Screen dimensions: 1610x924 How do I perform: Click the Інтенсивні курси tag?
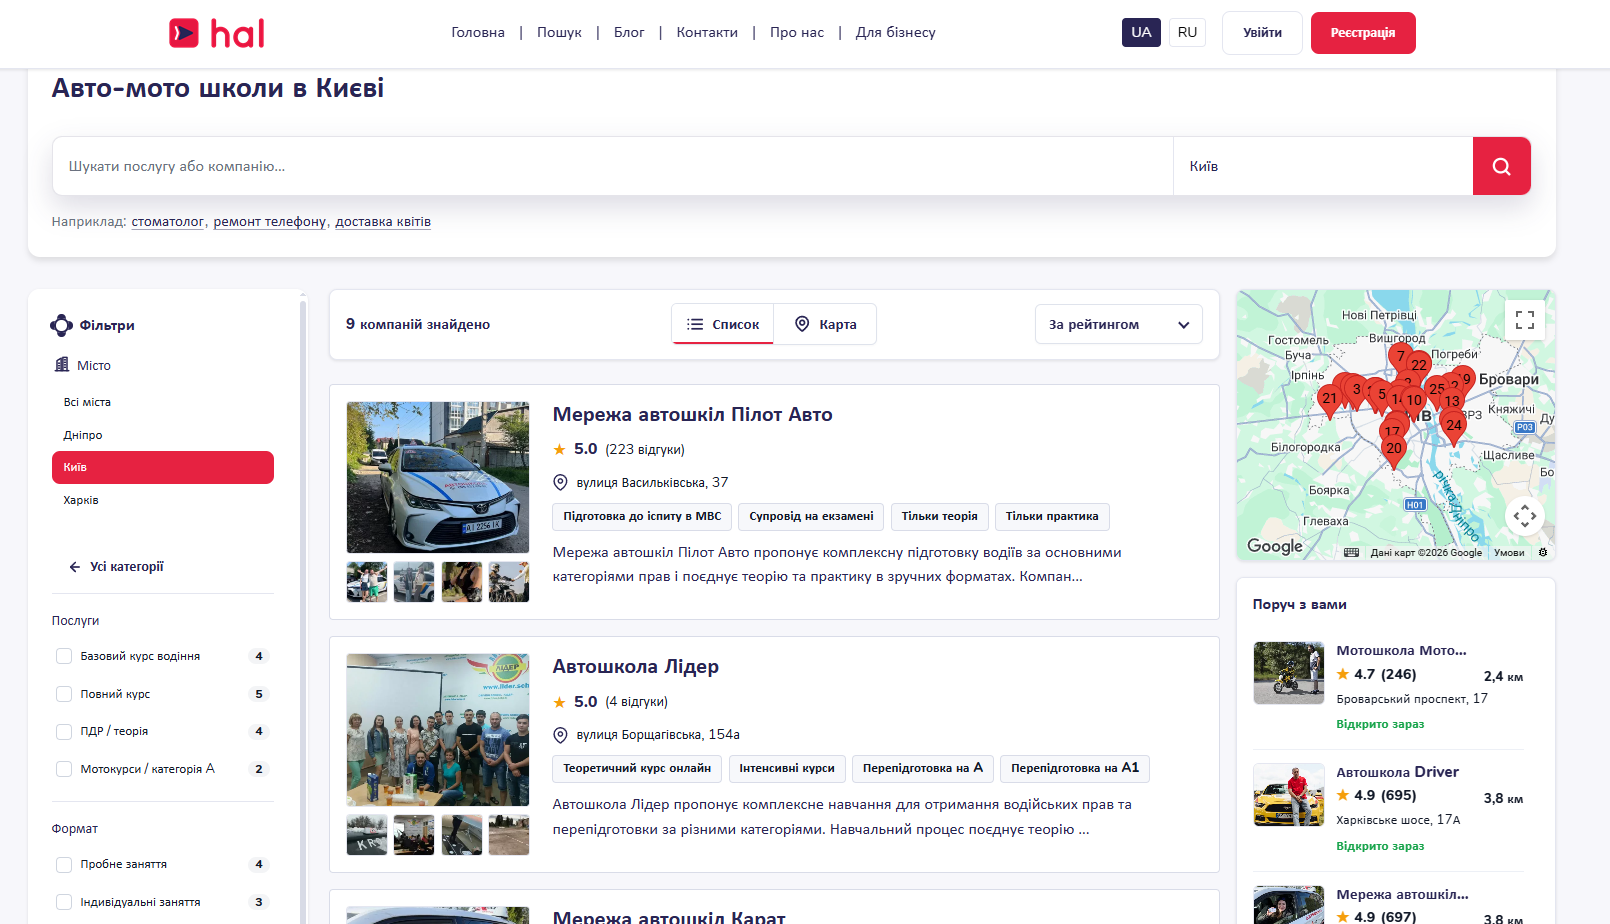pos(787,769)
